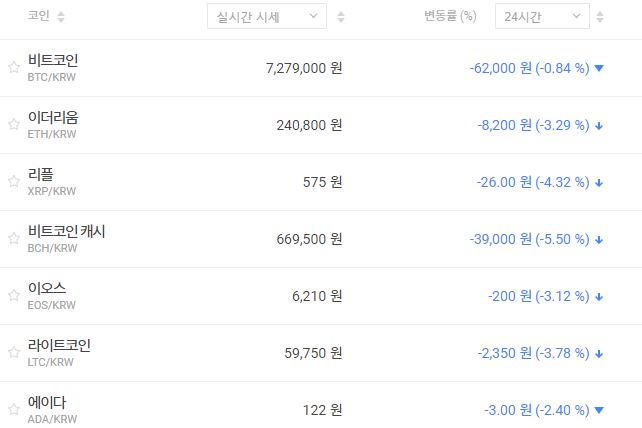Open the 에이다 coin name link
Image resolution: width=642 pixels, height=428 pixels.
coord(47,403)
